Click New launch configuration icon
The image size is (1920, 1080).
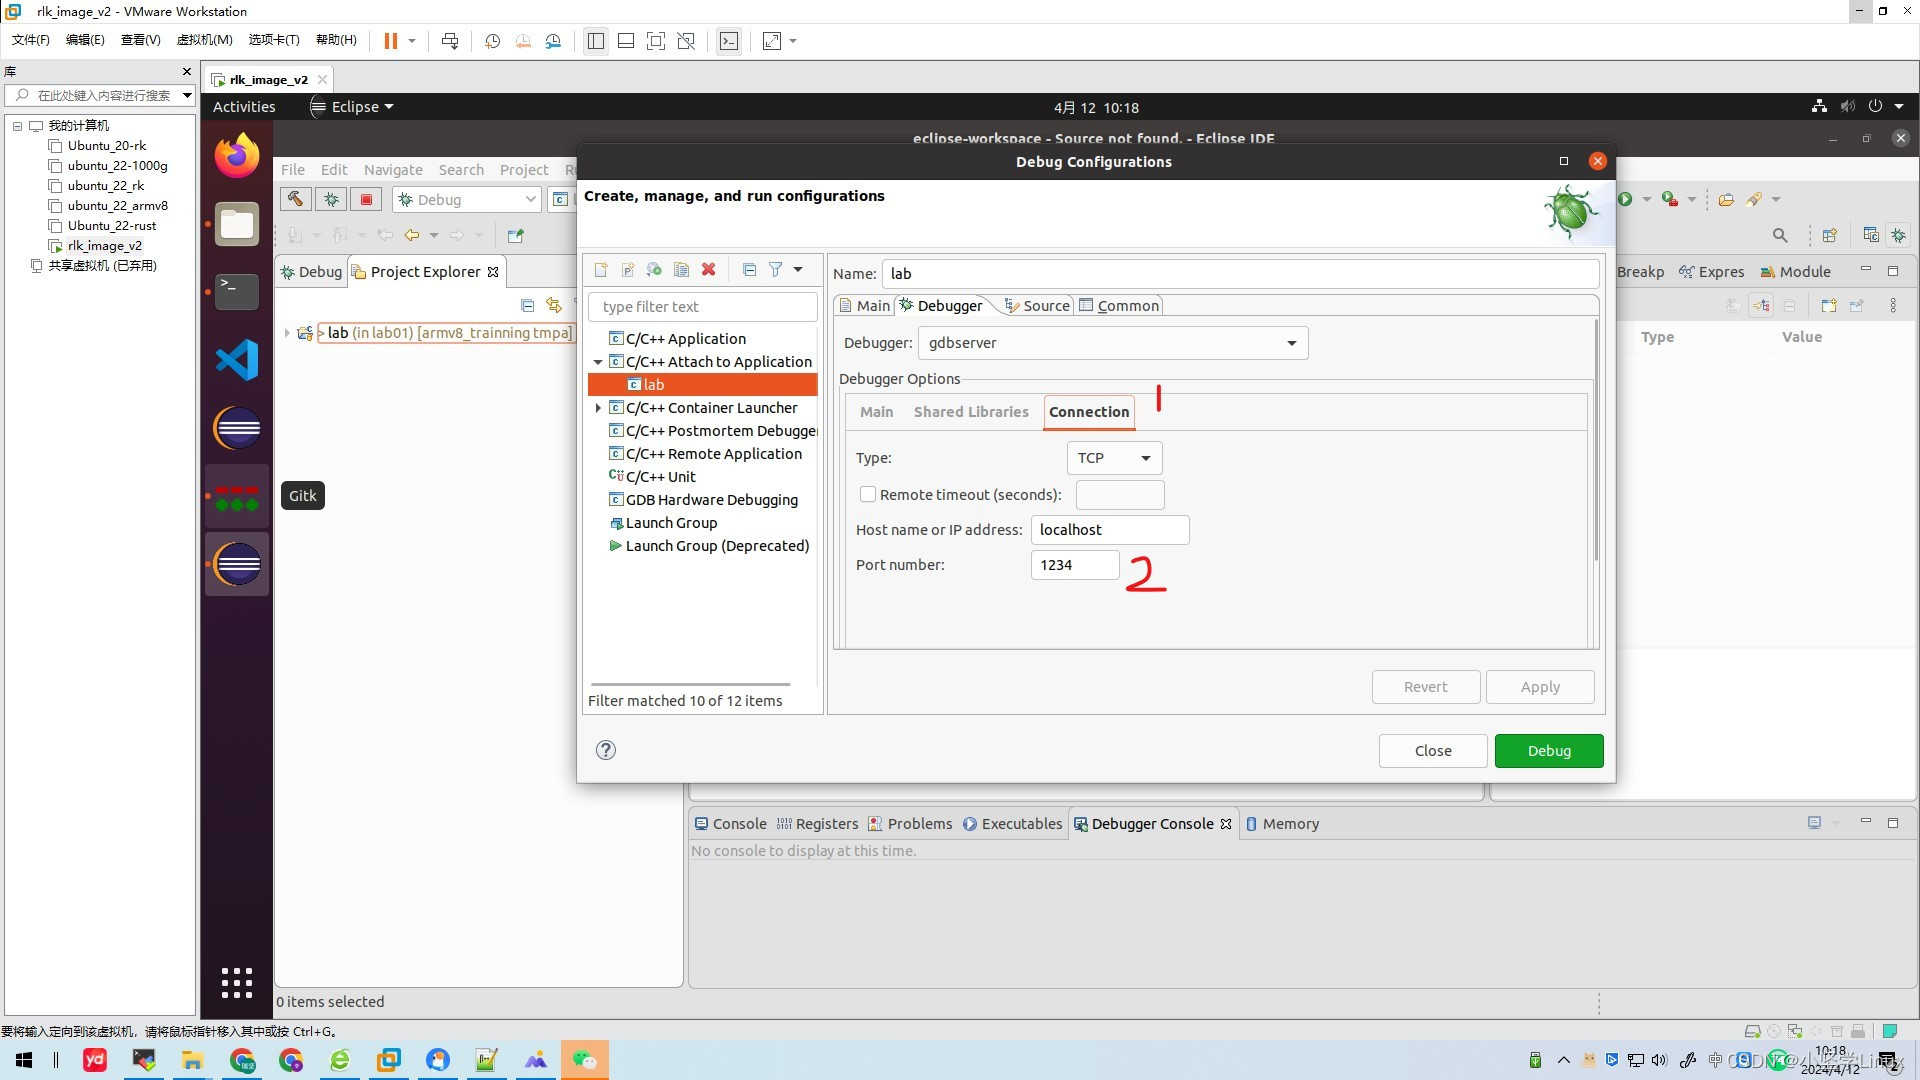[600, 270]
